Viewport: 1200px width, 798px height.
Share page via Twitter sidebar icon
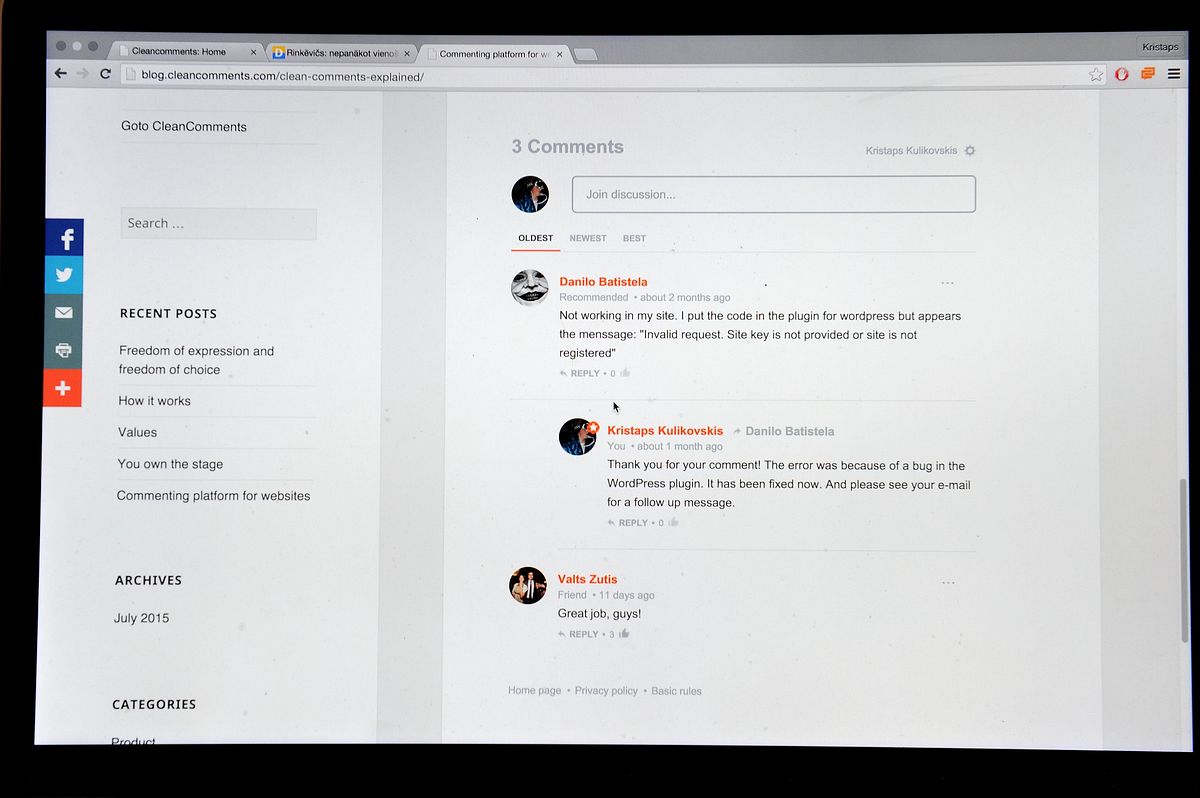pyautogui.click(x=64, y=275)
